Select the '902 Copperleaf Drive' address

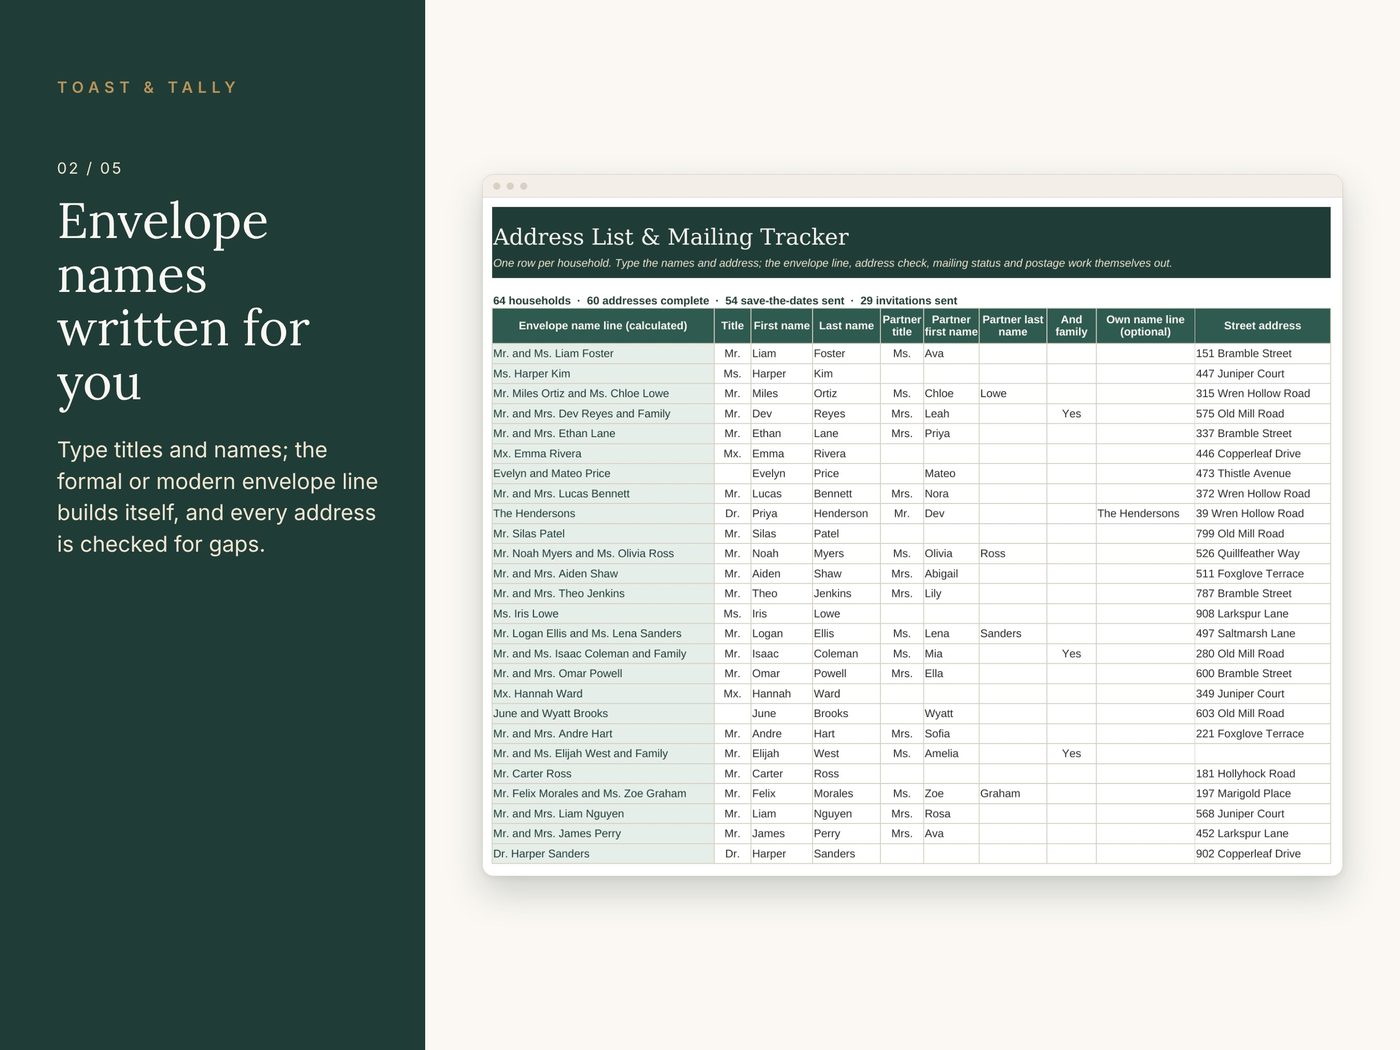[x=1262, y=854]
